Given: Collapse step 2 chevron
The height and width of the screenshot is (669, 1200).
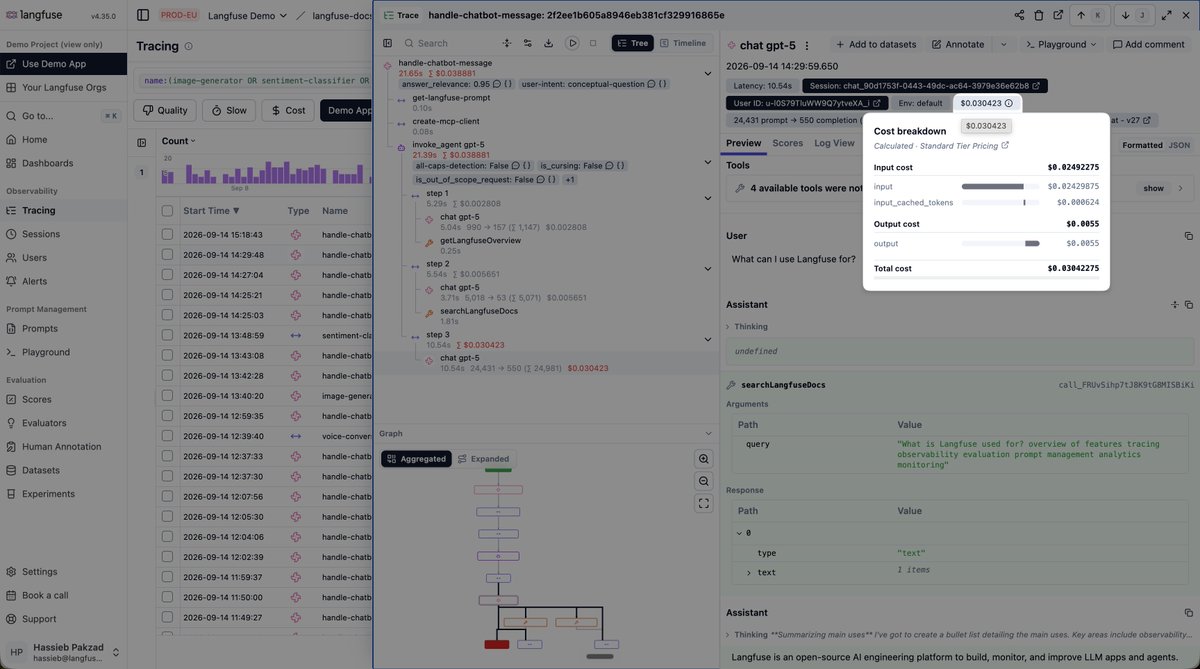Looking at the screenshot, I should [707, 269].
